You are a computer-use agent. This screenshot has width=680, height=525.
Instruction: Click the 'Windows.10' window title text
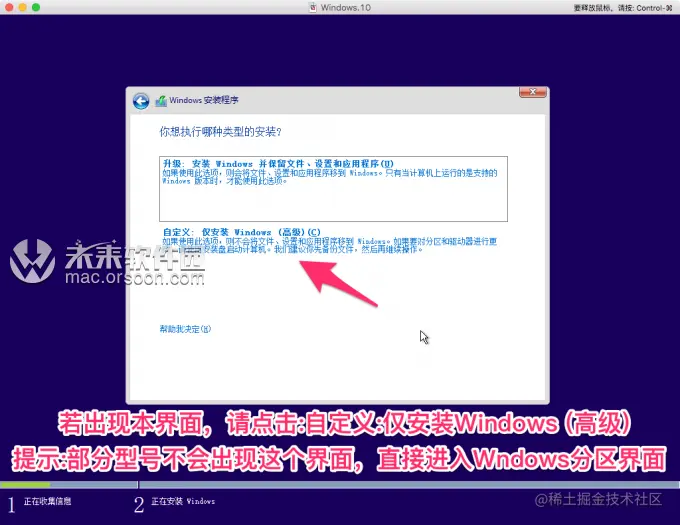tap(346, 7)
